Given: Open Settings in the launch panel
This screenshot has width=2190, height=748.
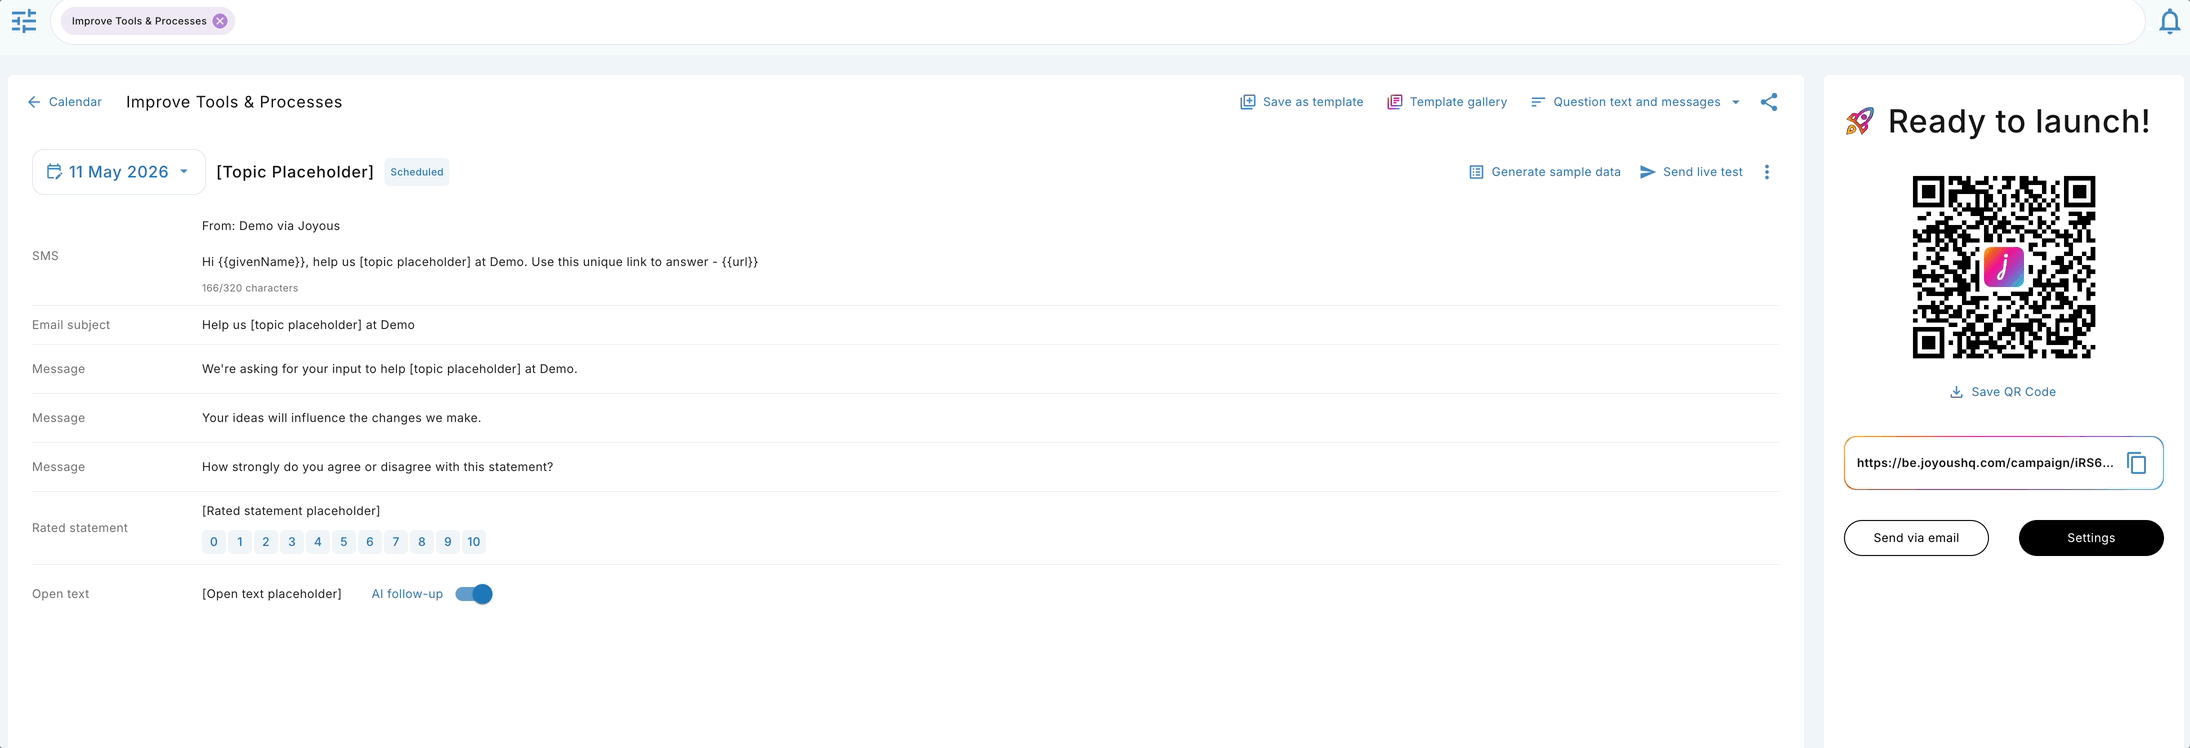Looking at the screenshot, I should (2091, 538).
